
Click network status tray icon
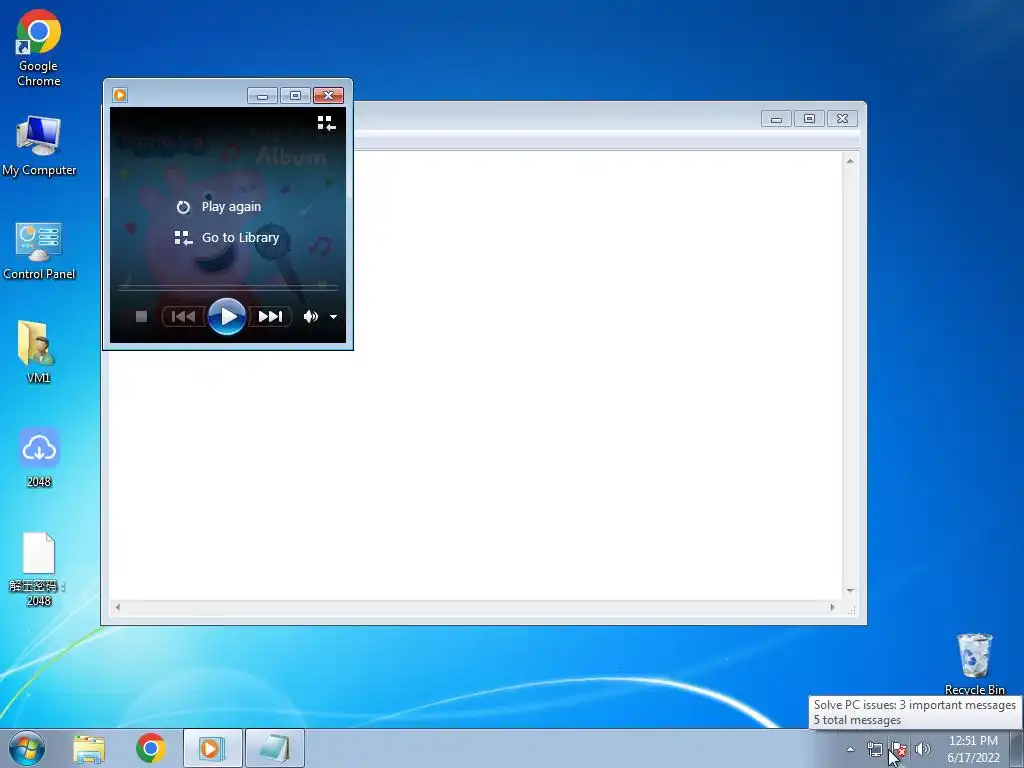pos(874,749)
